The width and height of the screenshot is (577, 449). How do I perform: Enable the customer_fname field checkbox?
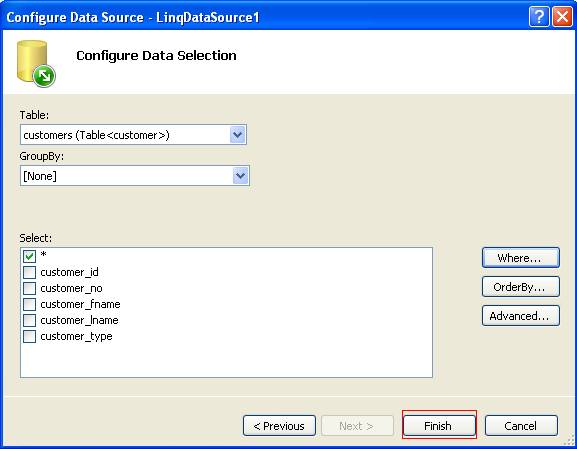point(29,304)
